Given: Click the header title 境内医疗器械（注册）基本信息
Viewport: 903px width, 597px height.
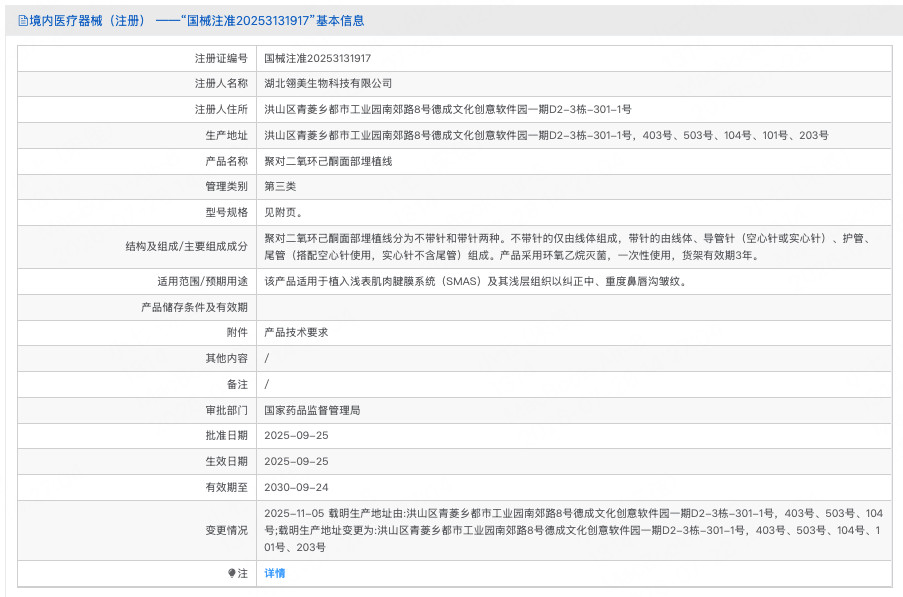Looking at the screenshot, I should pos(197,21).
